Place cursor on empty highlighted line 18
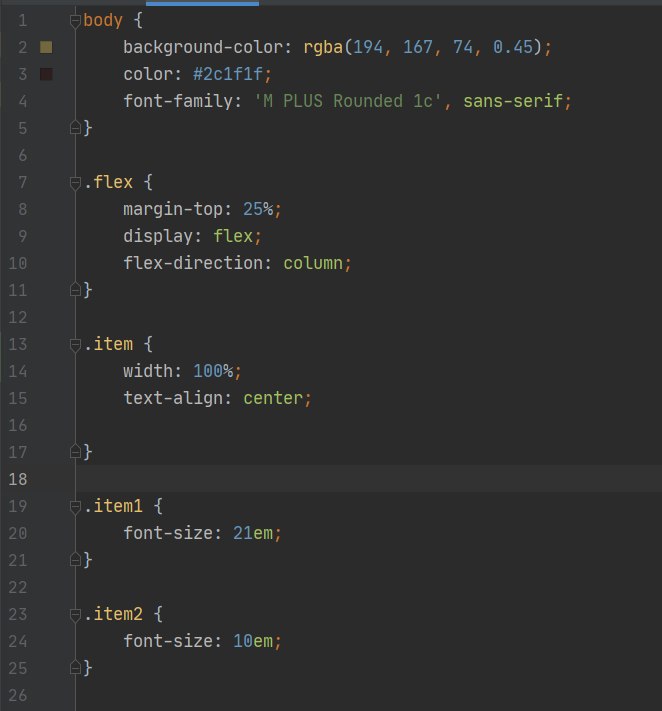Image resolution: width=662 pixels, height=711 pixels. (x=368, y=479)
